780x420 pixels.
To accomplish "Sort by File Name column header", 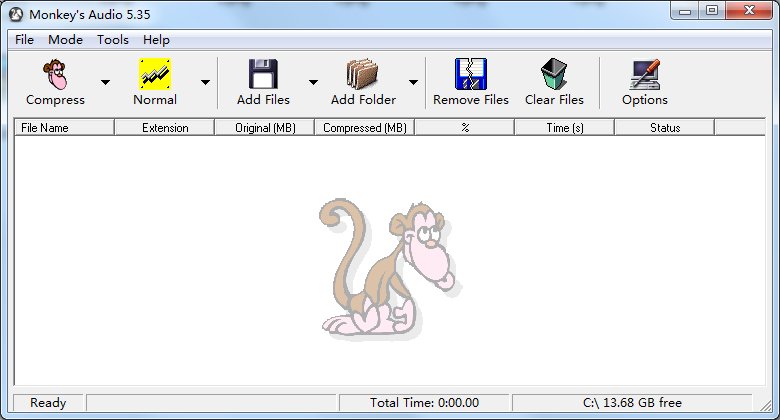I will click(65, 128).
